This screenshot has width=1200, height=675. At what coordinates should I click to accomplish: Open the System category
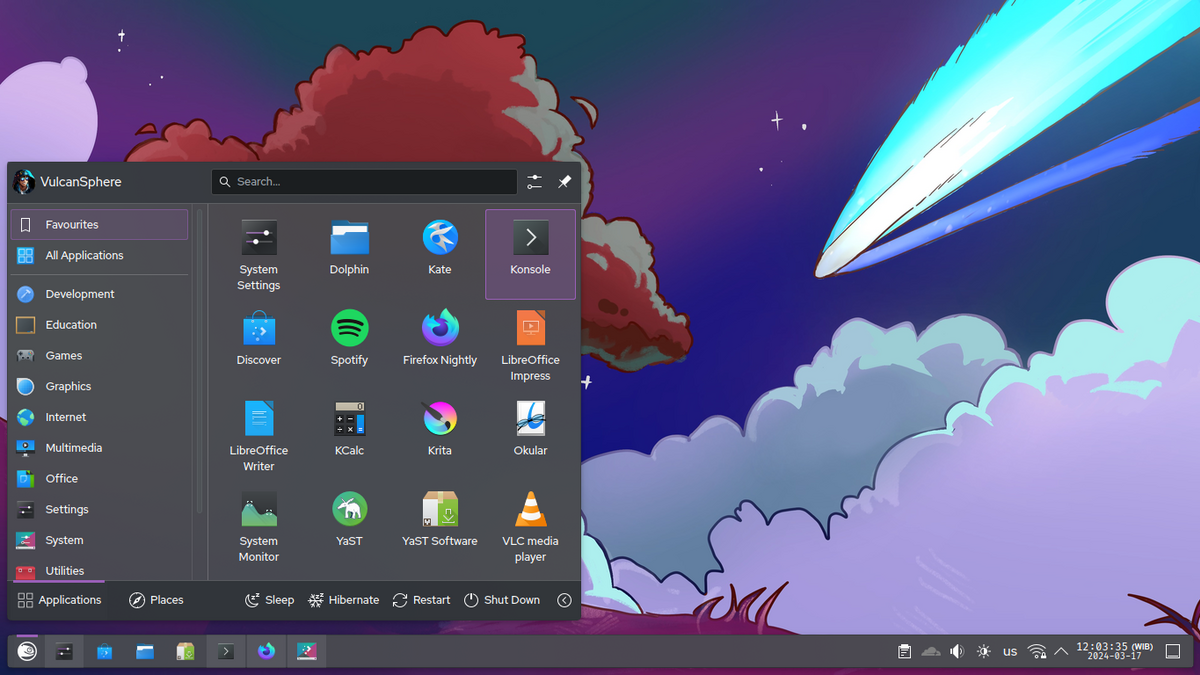click(99, 540)
